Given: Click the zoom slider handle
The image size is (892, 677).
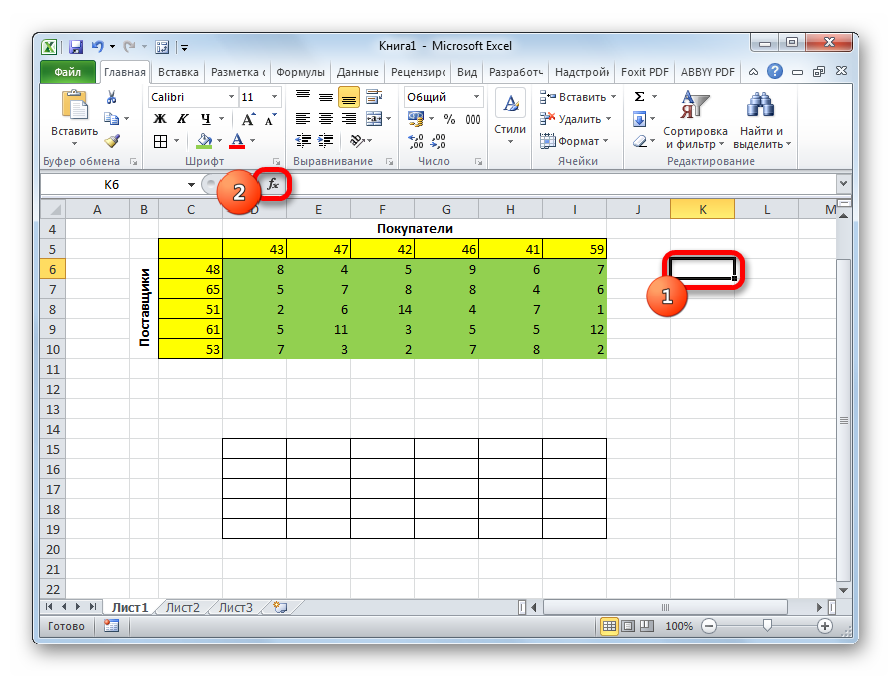Looking at the screenshot, I should click(767, 626).
